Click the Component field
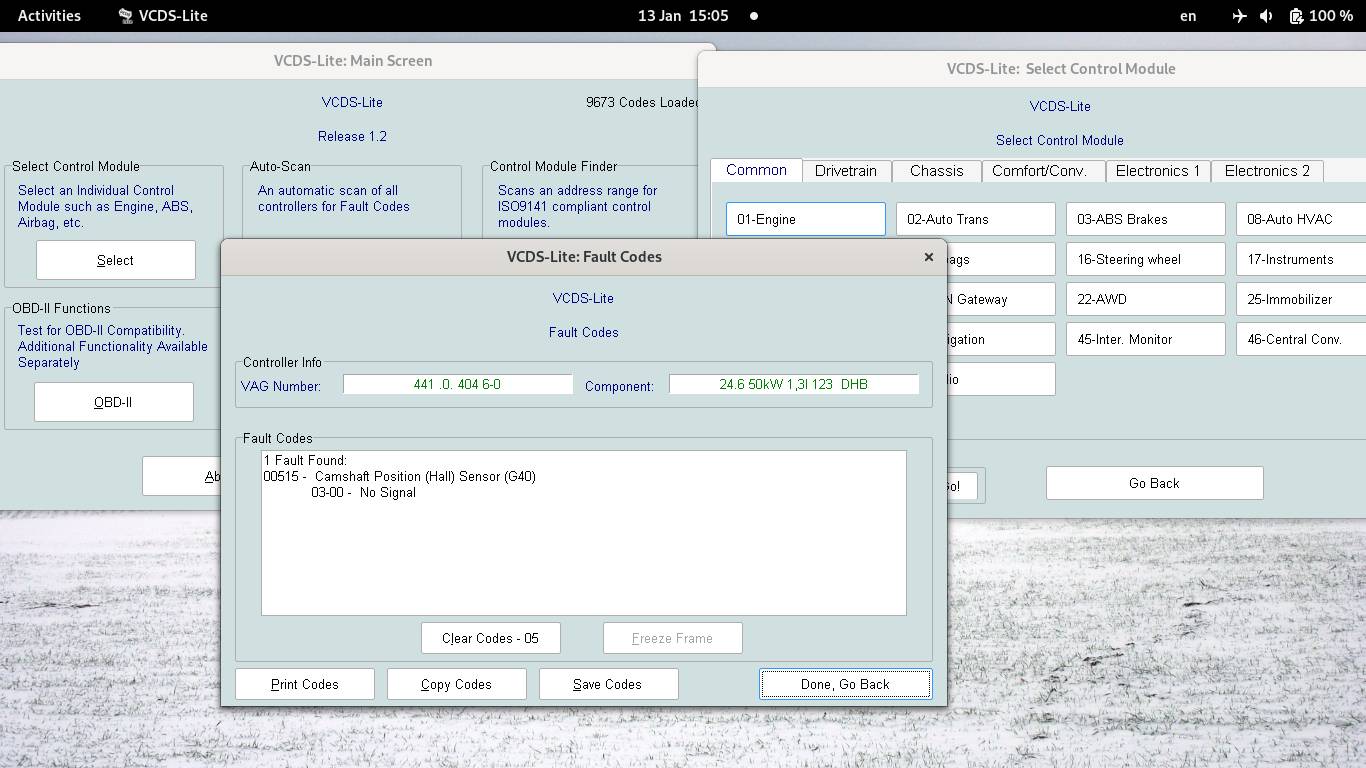The image size is (1366, 768). click(793, 384)
